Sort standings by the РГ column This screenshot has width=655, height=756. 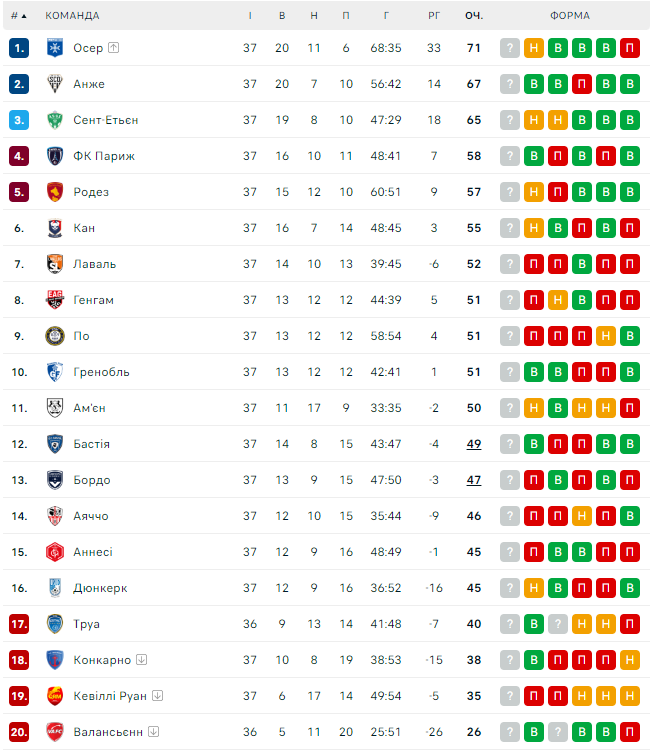434,16
